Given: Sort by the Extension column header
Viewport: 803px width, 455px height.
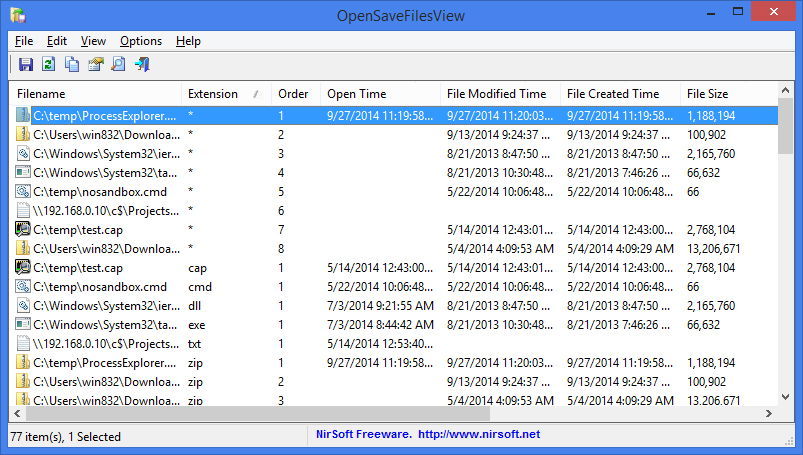Looking at the screenshot, I should point(226,94).
